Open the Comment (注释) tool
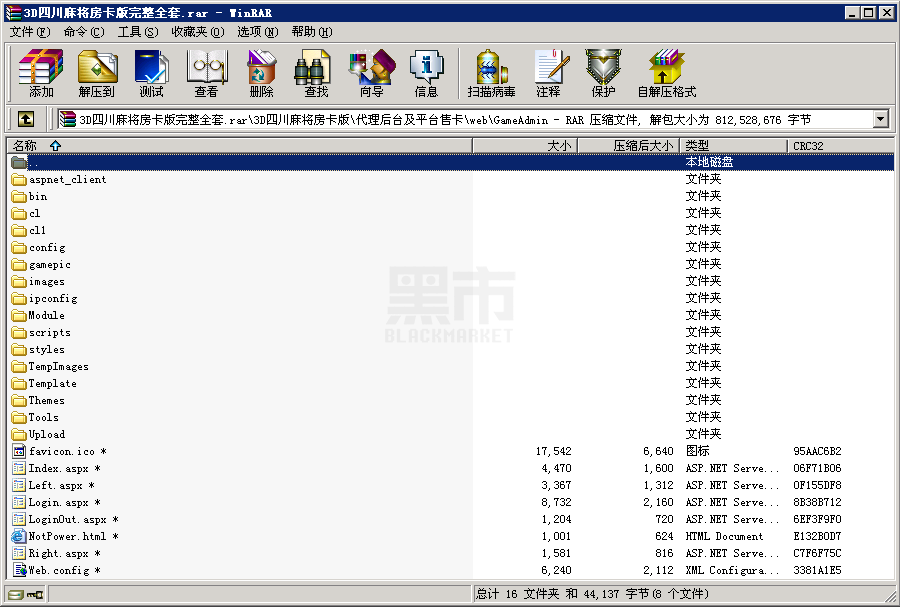 [x=549, y=73]
